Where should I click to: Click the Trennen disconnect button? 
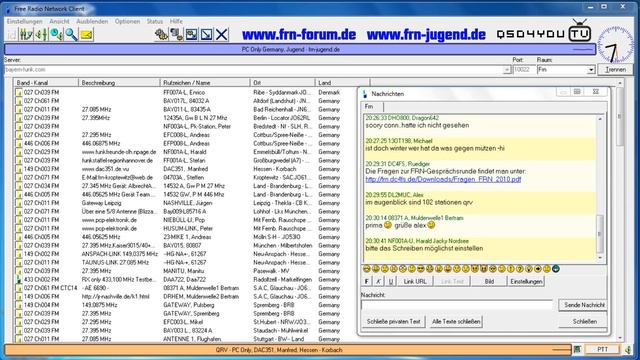[616, 70]
